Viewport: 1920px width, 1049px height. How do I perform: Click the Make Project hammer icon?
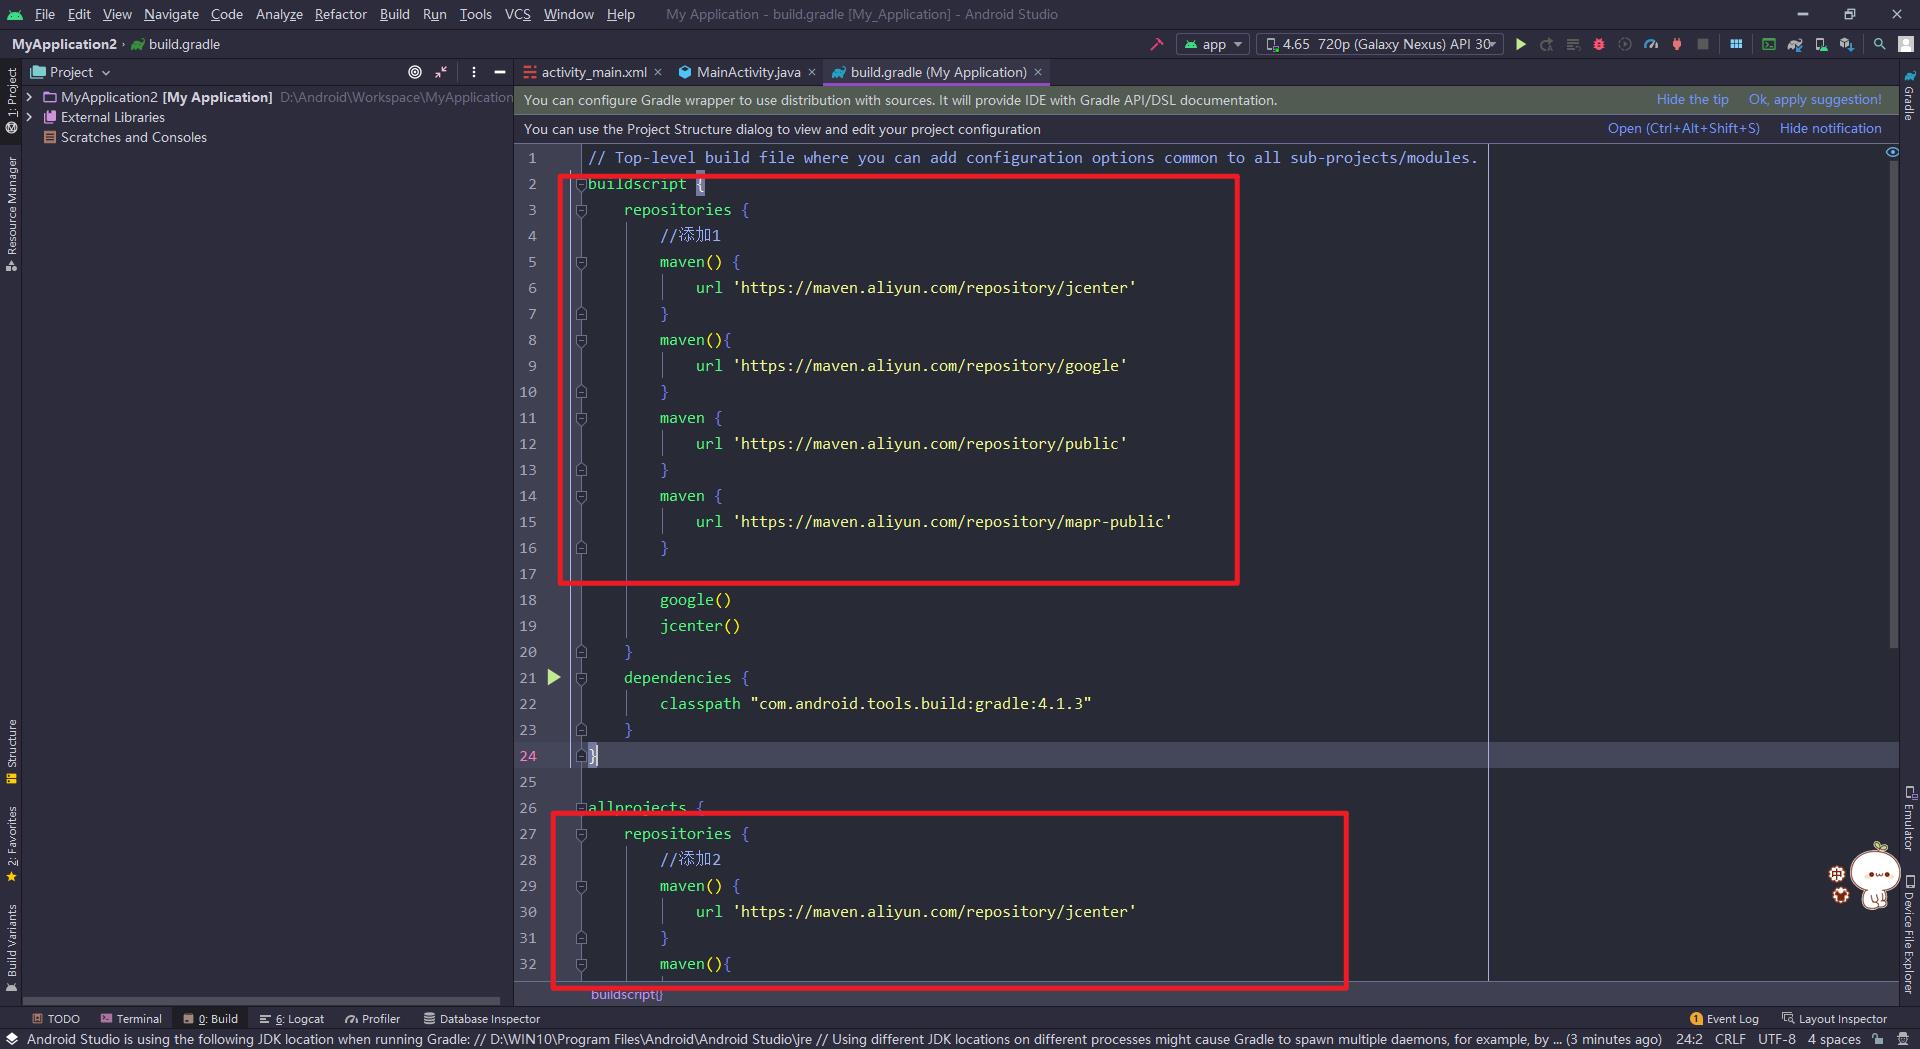click(1157, 44)
